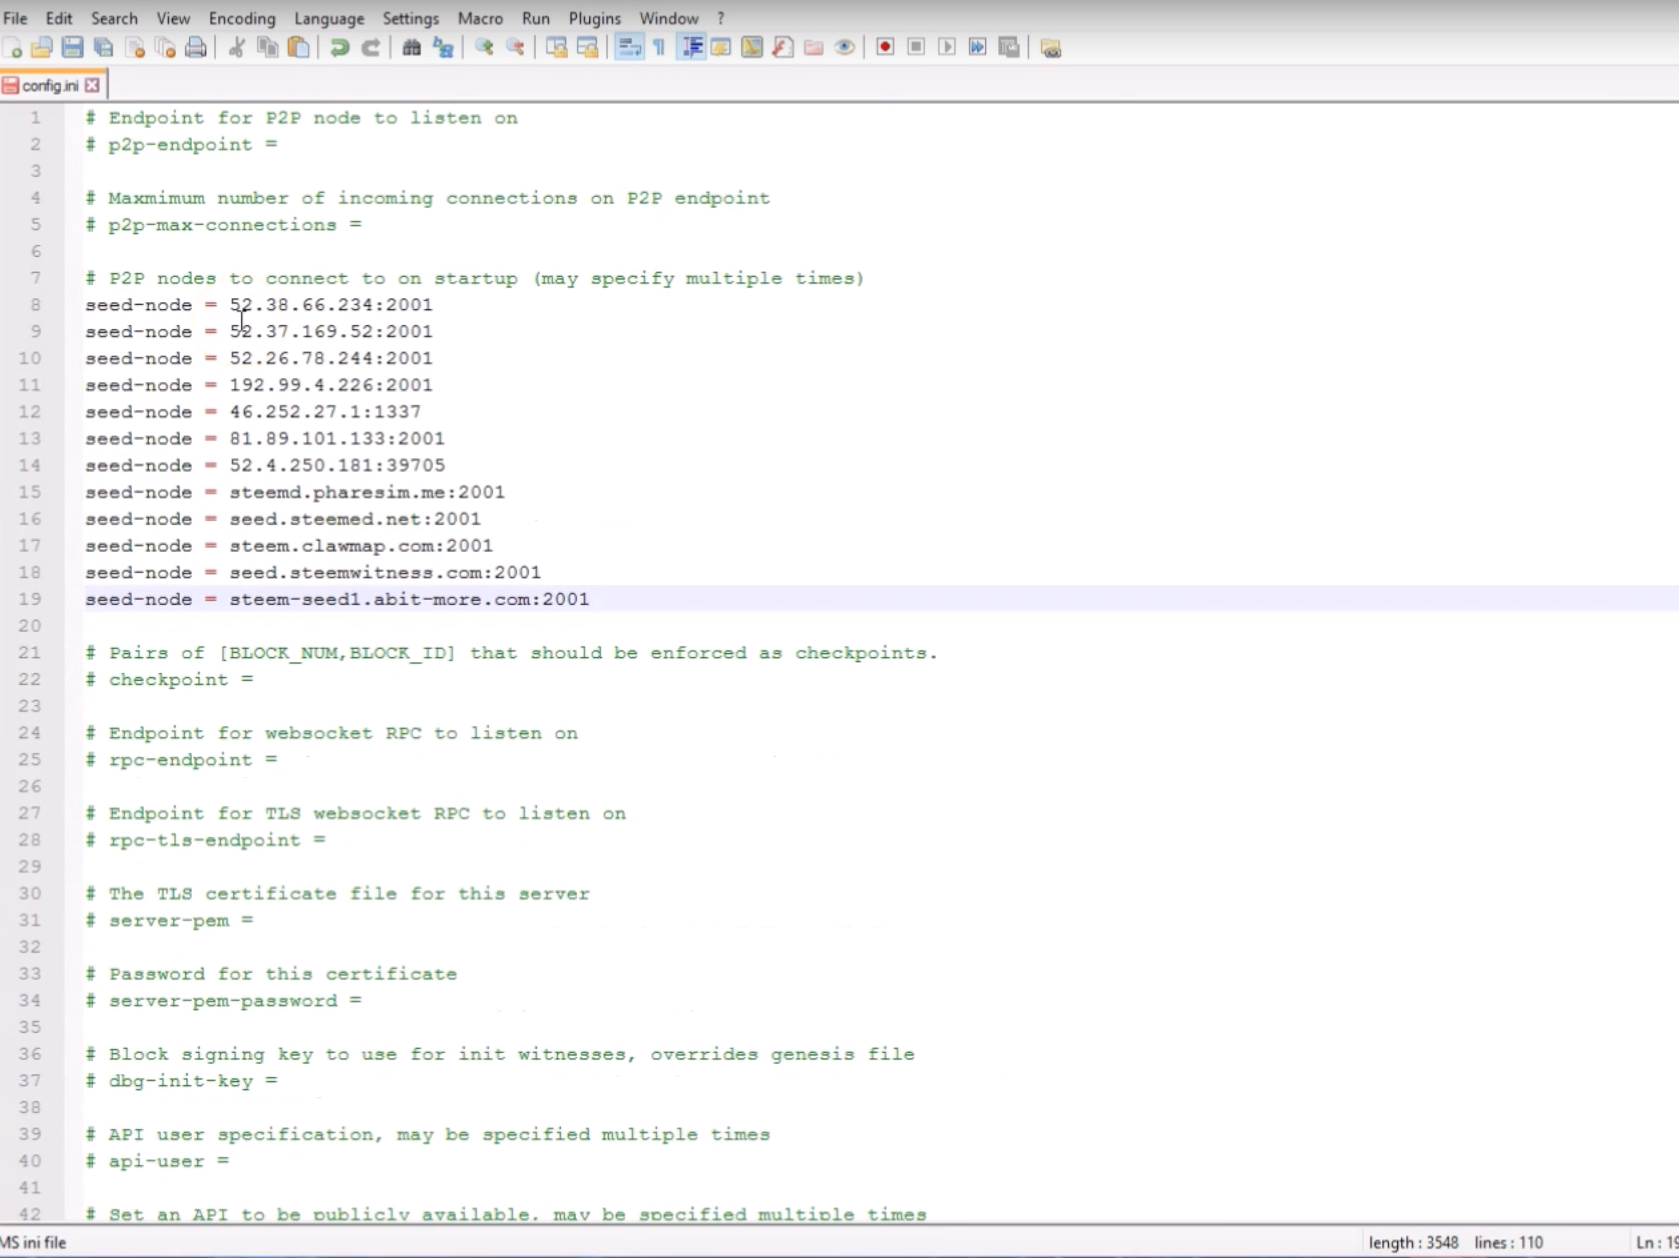Open the Encoding menu
1679x1258 pixels.
point(242,18)
